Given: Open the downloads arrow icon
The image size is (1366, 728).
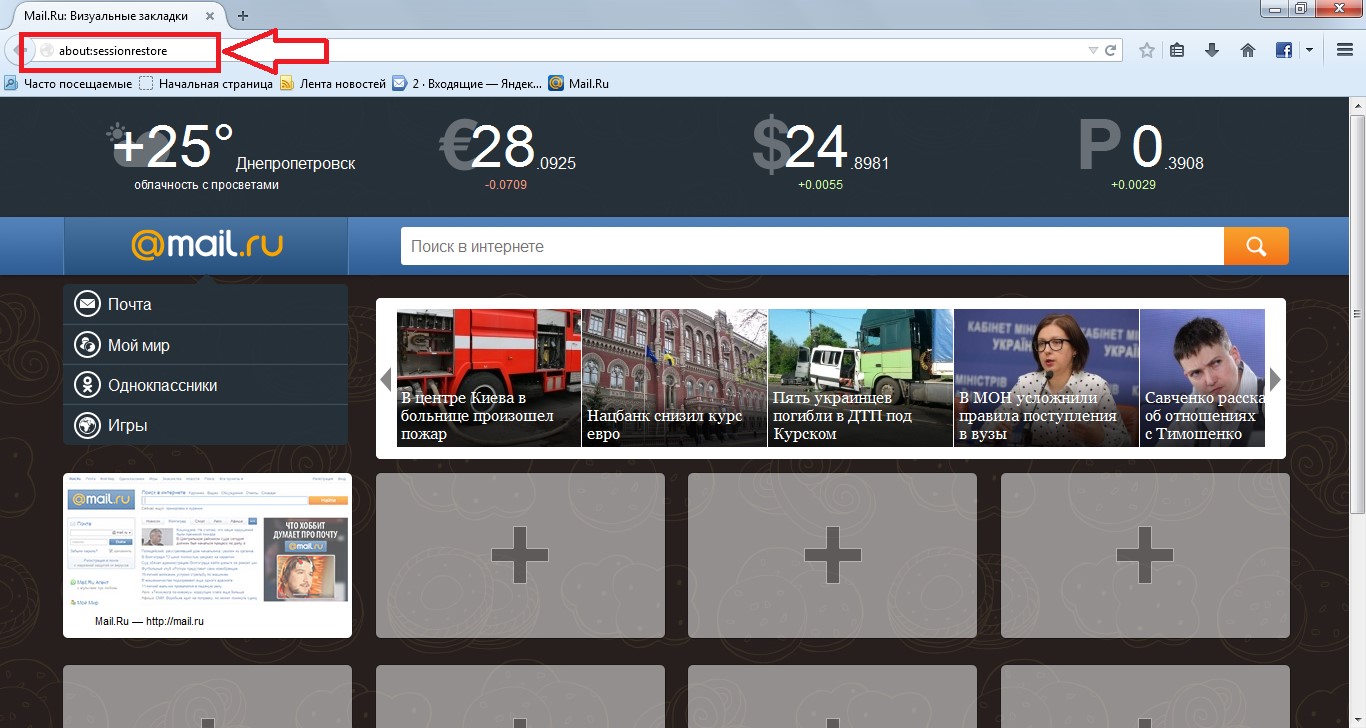Looking at the screenshot, I should coord(1212,50).
